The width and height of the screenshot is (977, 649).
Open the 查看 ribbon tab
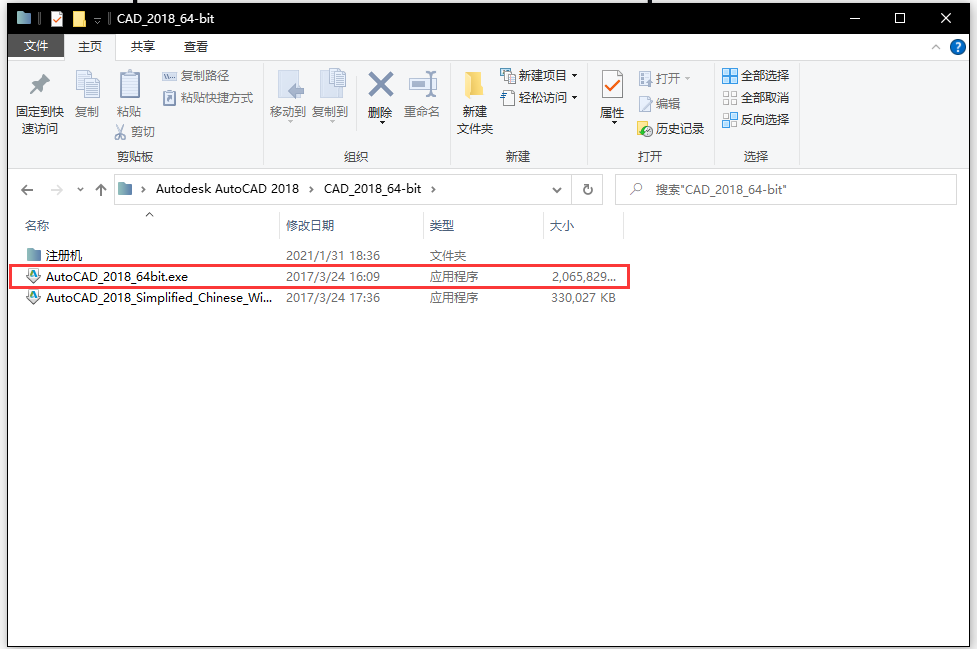[196, 46]
